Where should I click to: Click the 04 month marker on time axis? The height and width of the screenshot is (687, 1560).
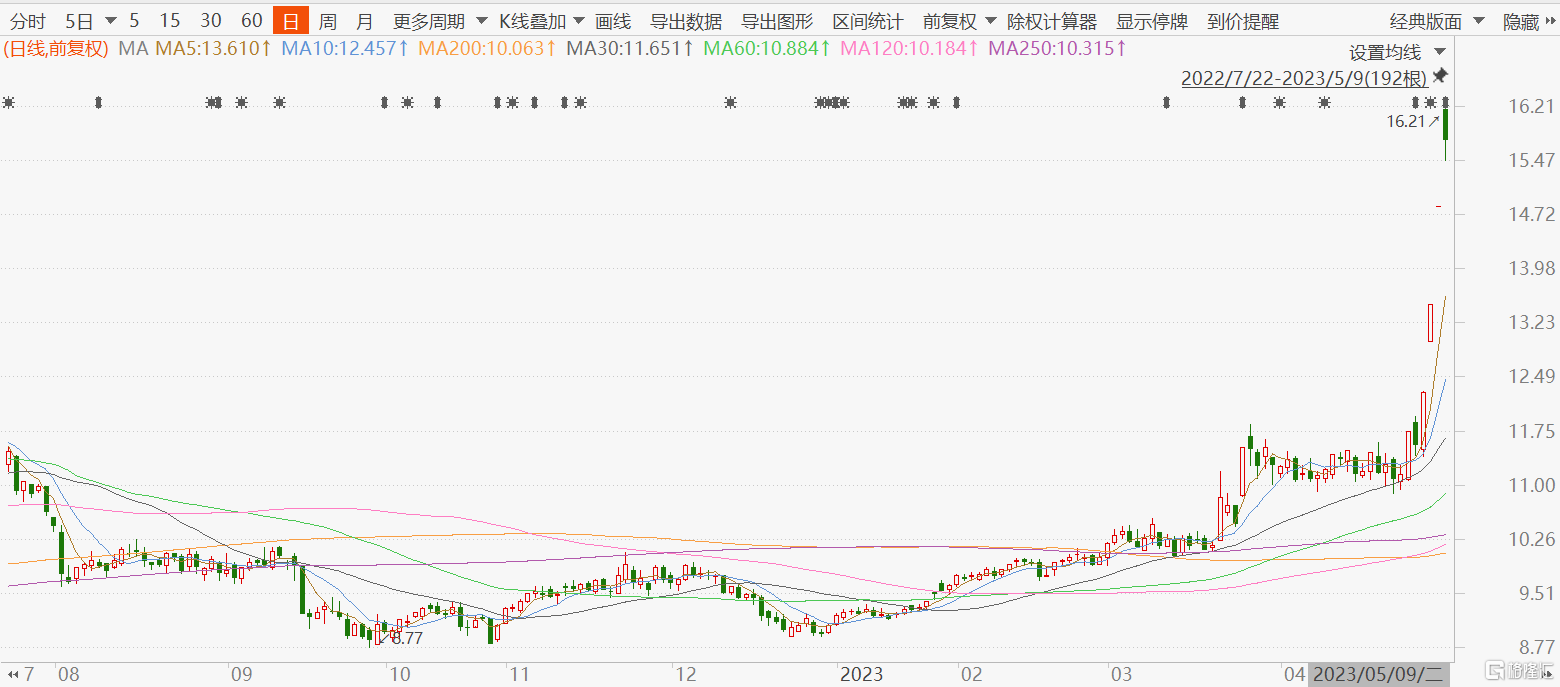click(x=1295, y=674)
